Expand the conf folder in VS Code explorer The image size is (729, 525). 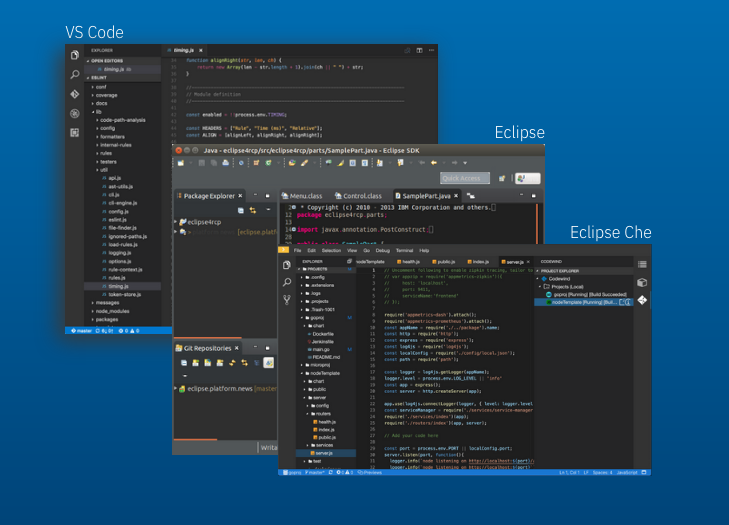[101, 87]
